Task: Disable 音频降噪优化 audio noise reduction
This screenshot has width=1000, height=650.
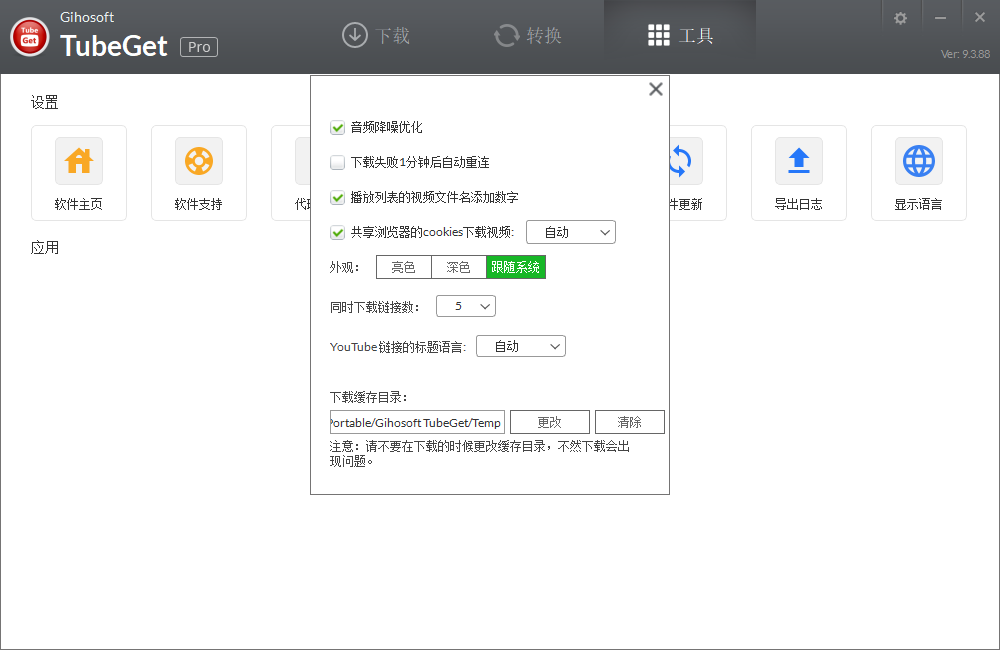Action: coord(337,128)
